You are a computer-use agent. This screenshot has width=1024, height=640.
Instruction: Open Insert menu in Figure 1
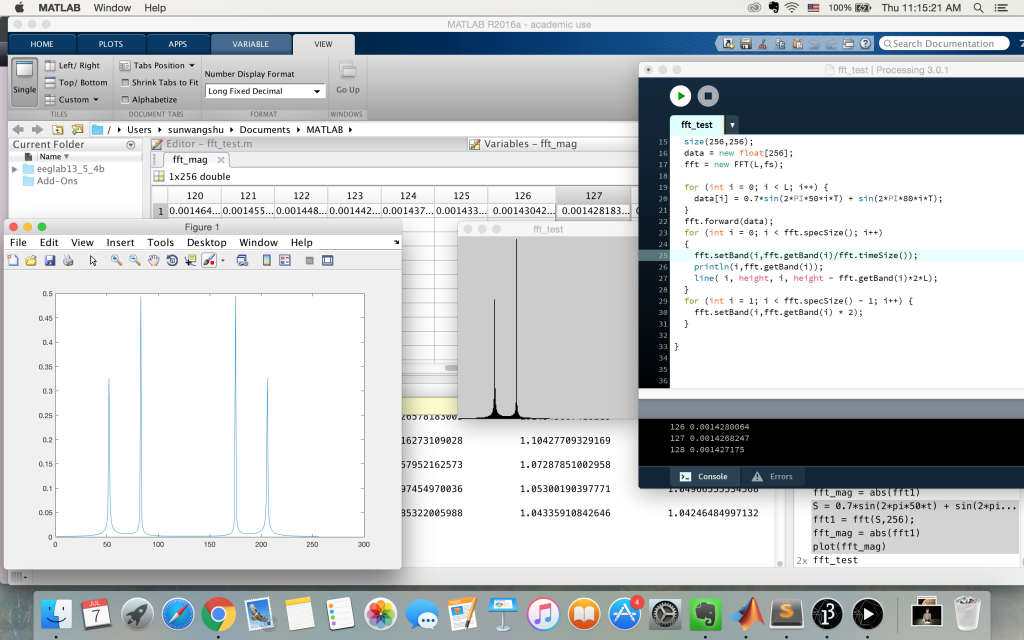[x=120, y=242]
